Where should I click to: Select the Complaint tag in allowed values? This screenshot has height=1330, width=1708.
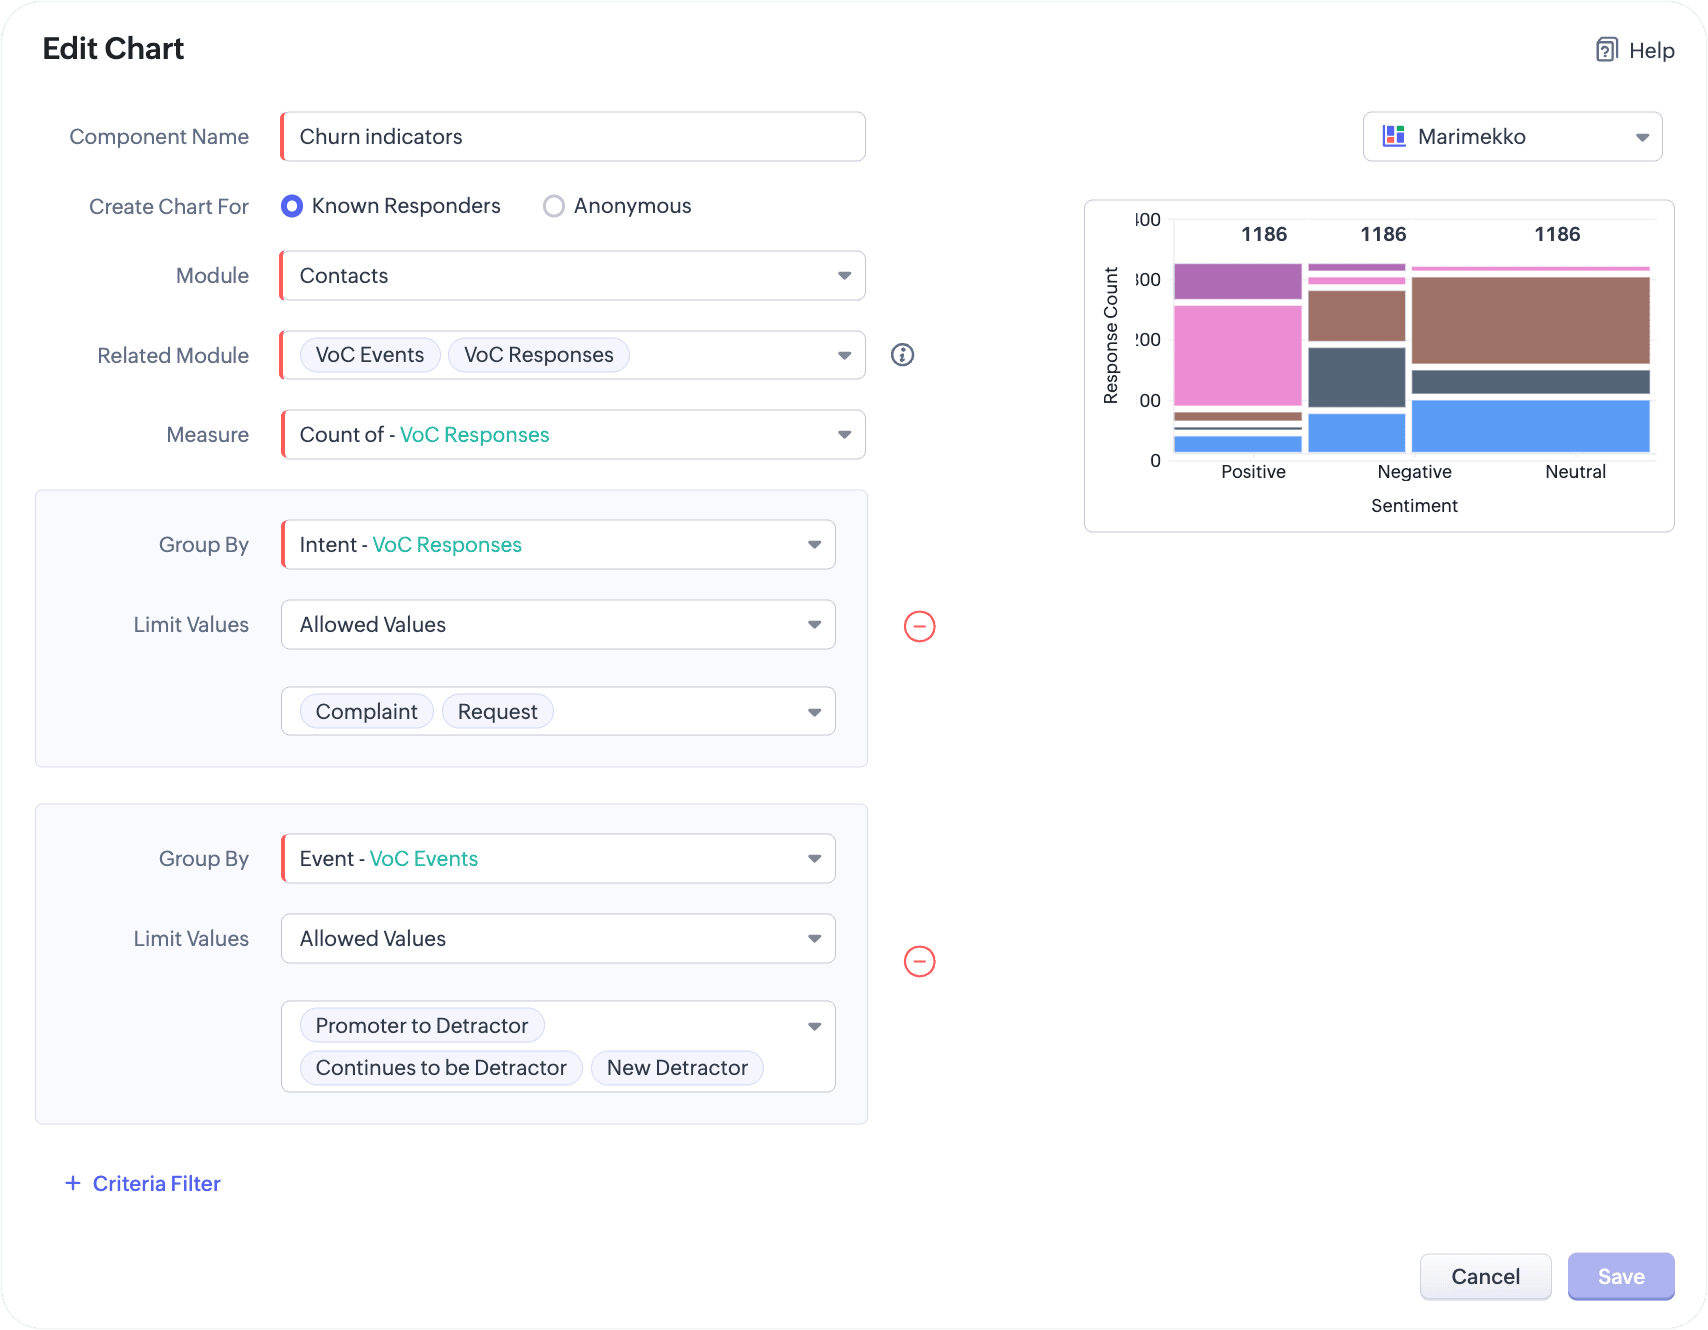tap(366, 712)
